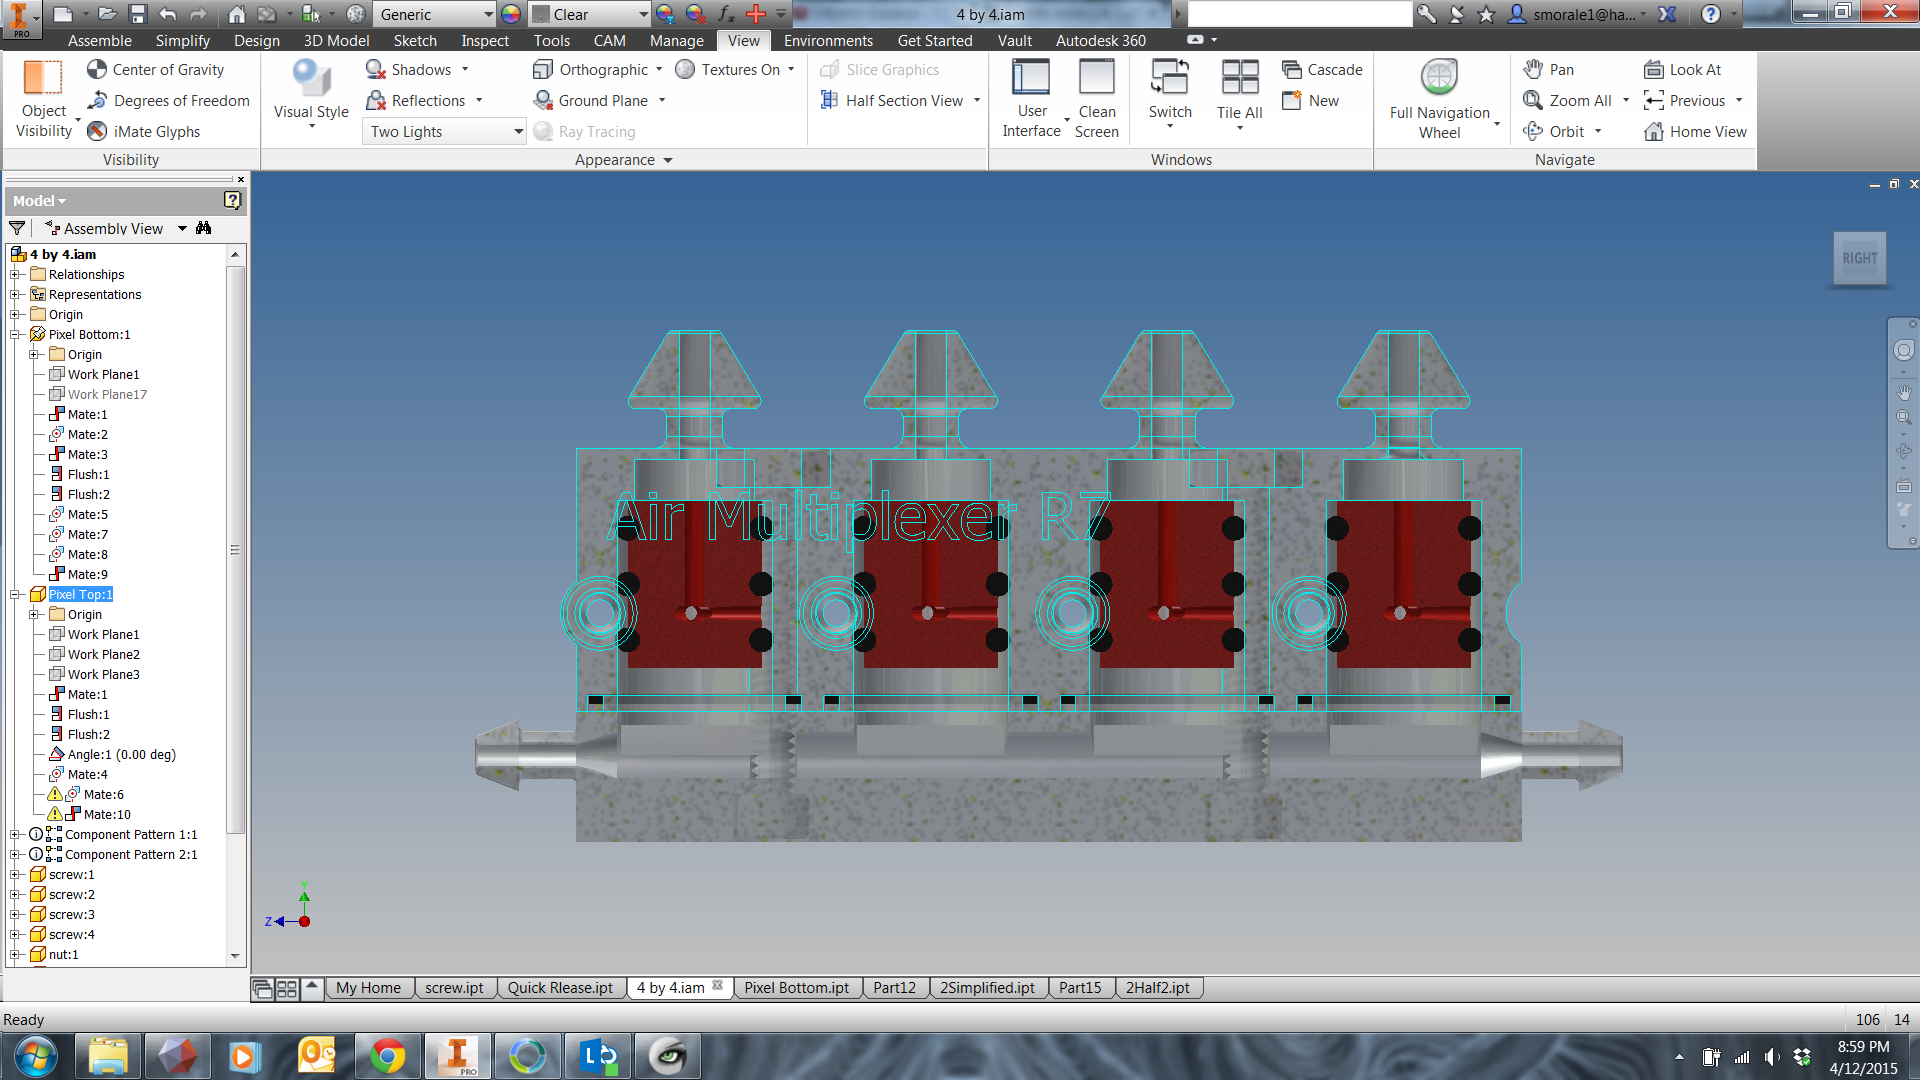Open the Pixel Bottom.ipt document tab
The width and height of the screenshot is (1920, 1080).
point(796,988)
